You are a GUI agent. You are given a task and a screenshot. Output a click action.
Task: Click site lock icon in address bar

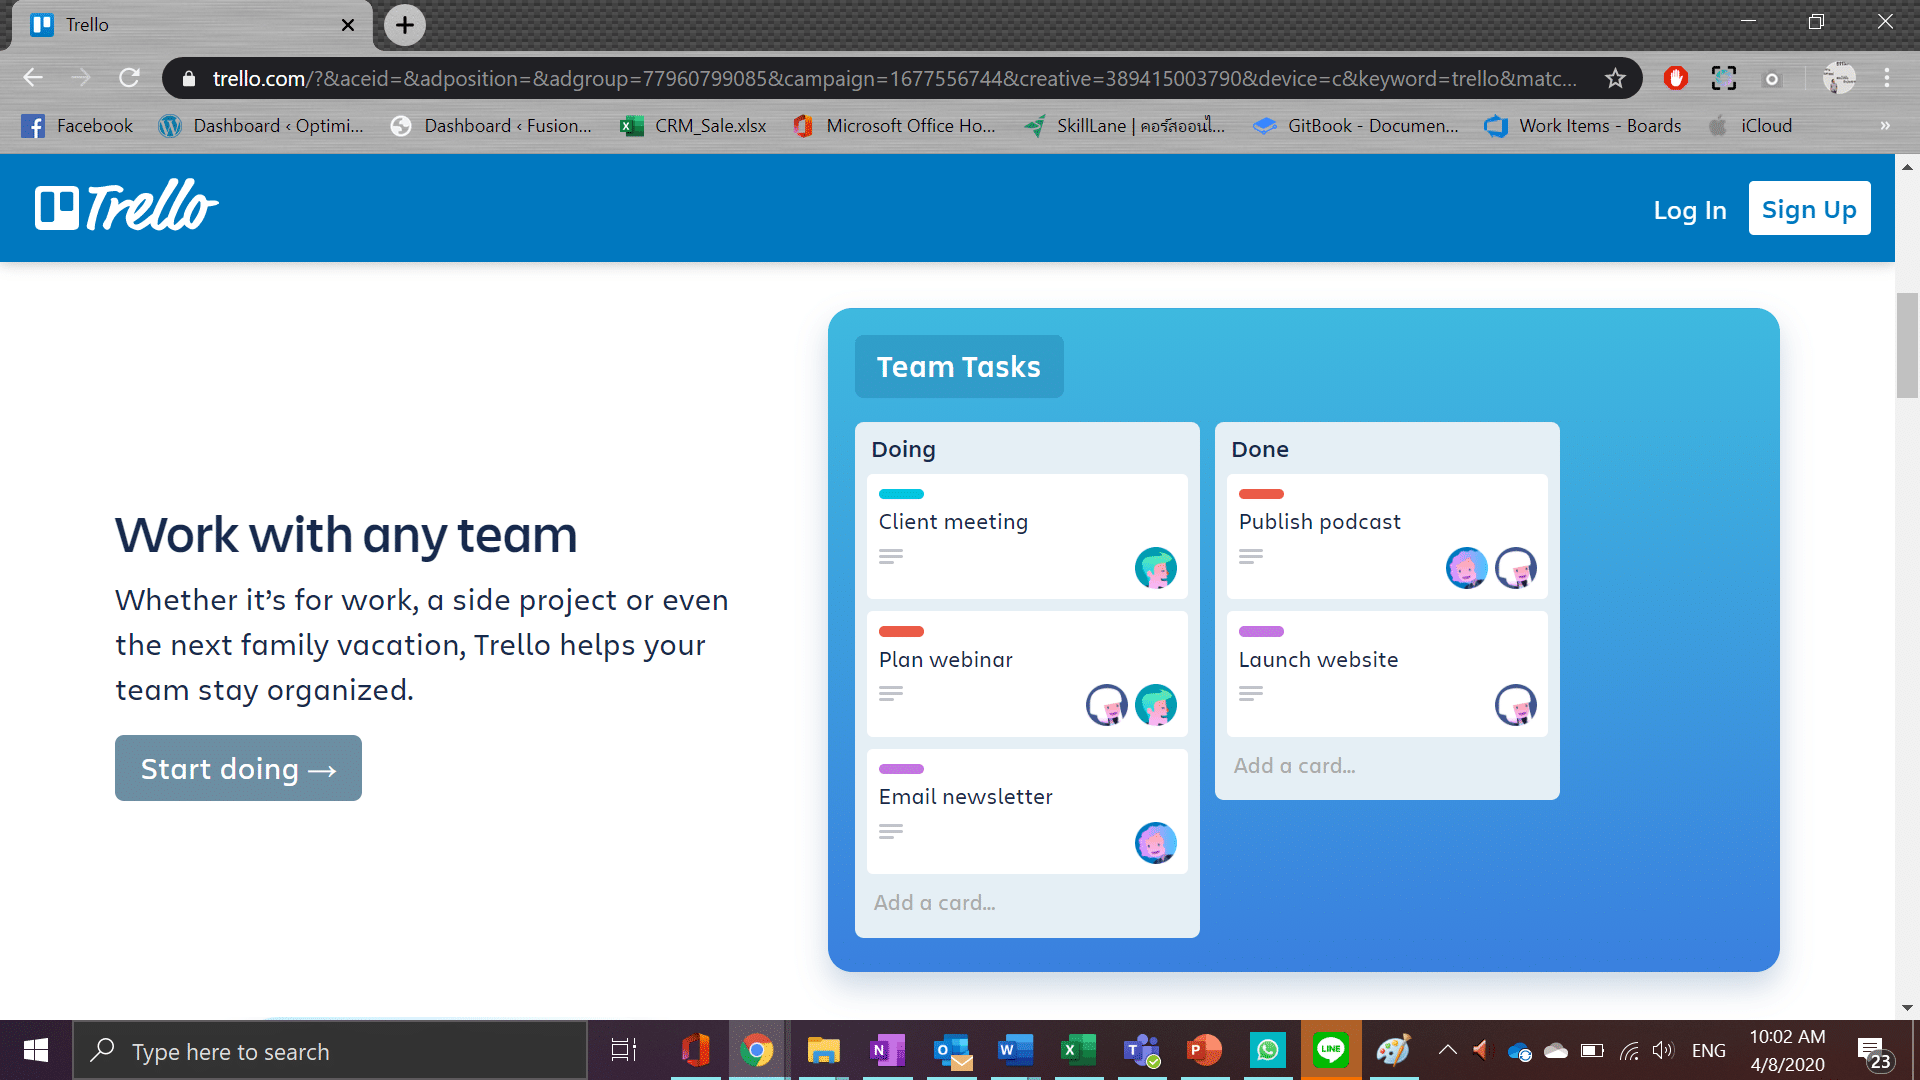(189, 78)
